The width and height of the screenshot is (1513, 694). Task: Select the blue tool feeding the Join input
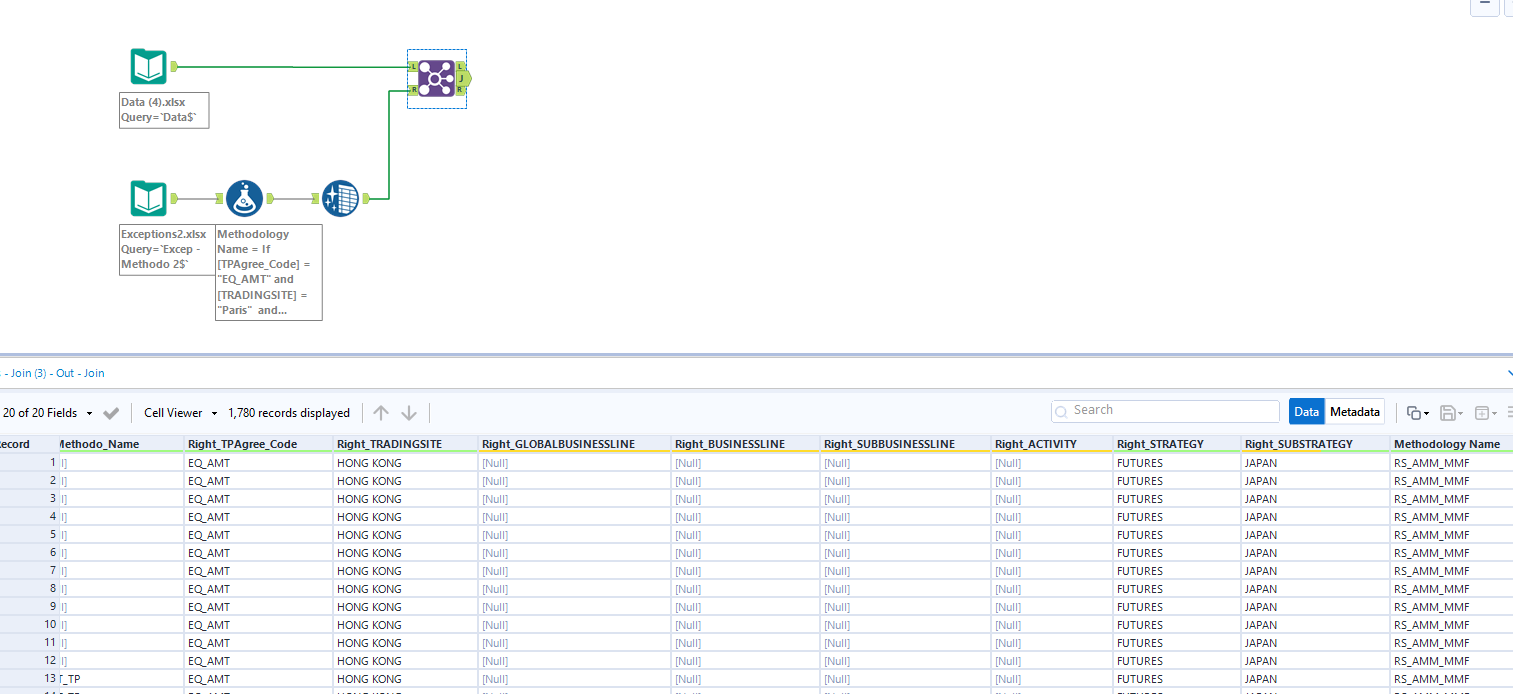(340, 198)
